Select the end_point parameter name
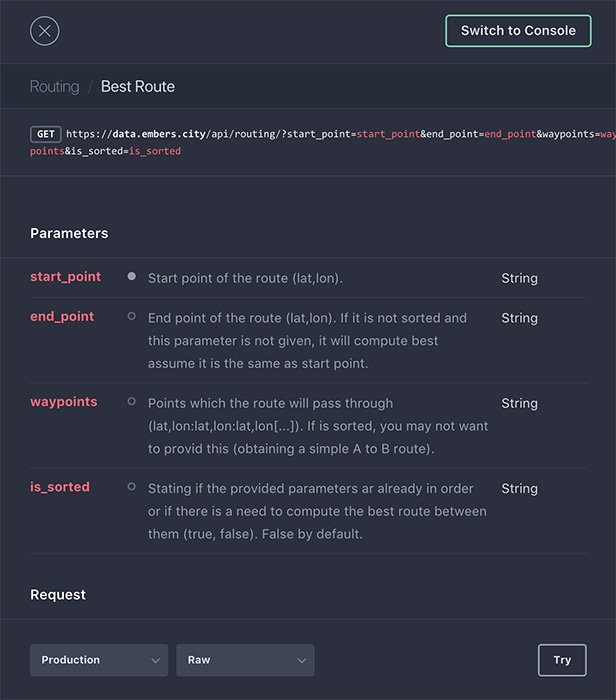The height and width of the screenshot is (700, 616). [x=62, y=317]
